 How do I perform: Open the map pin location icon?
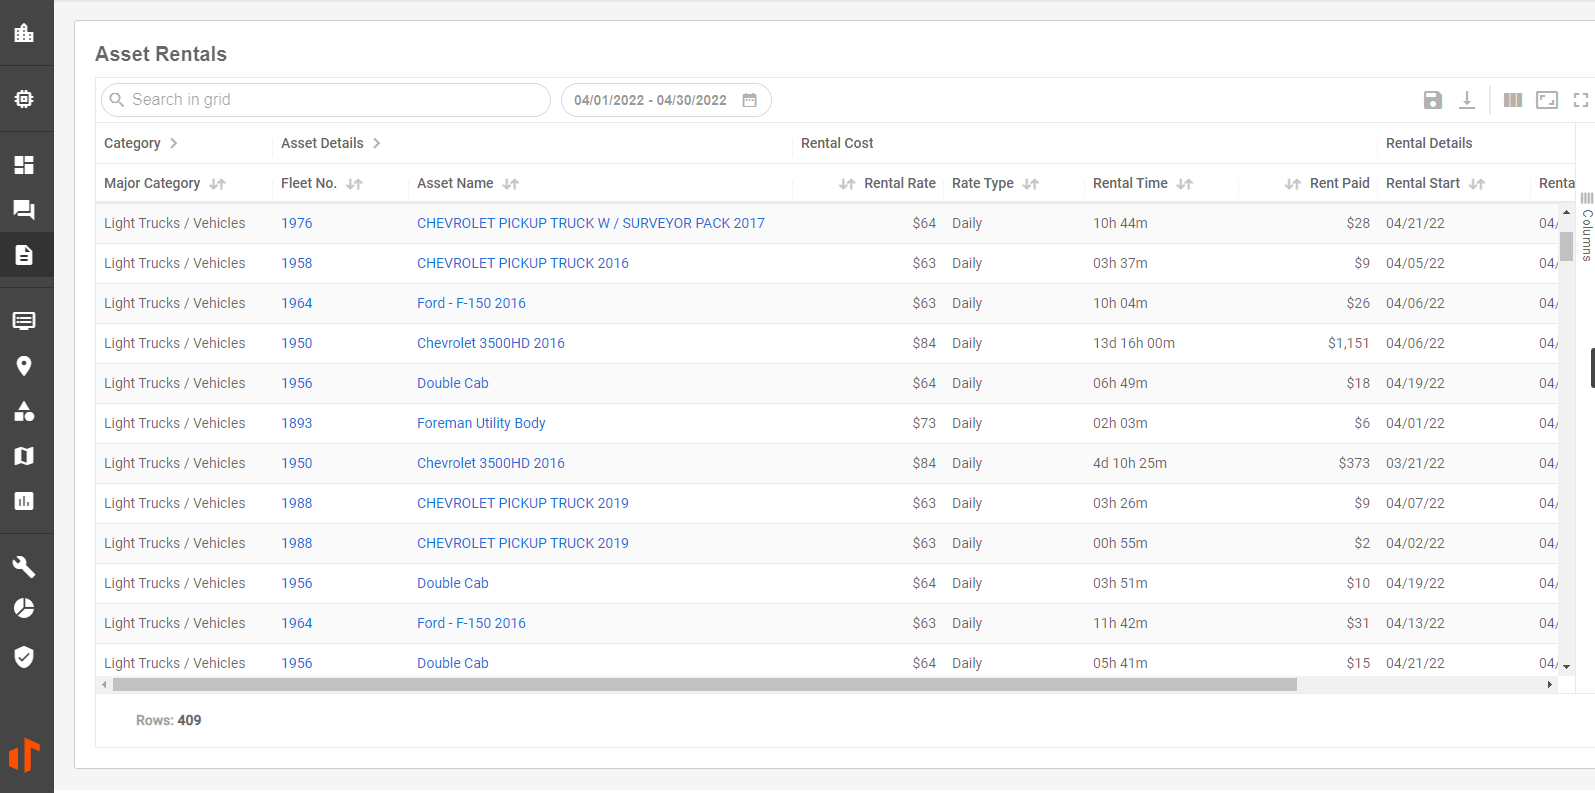tap(24, 366)
